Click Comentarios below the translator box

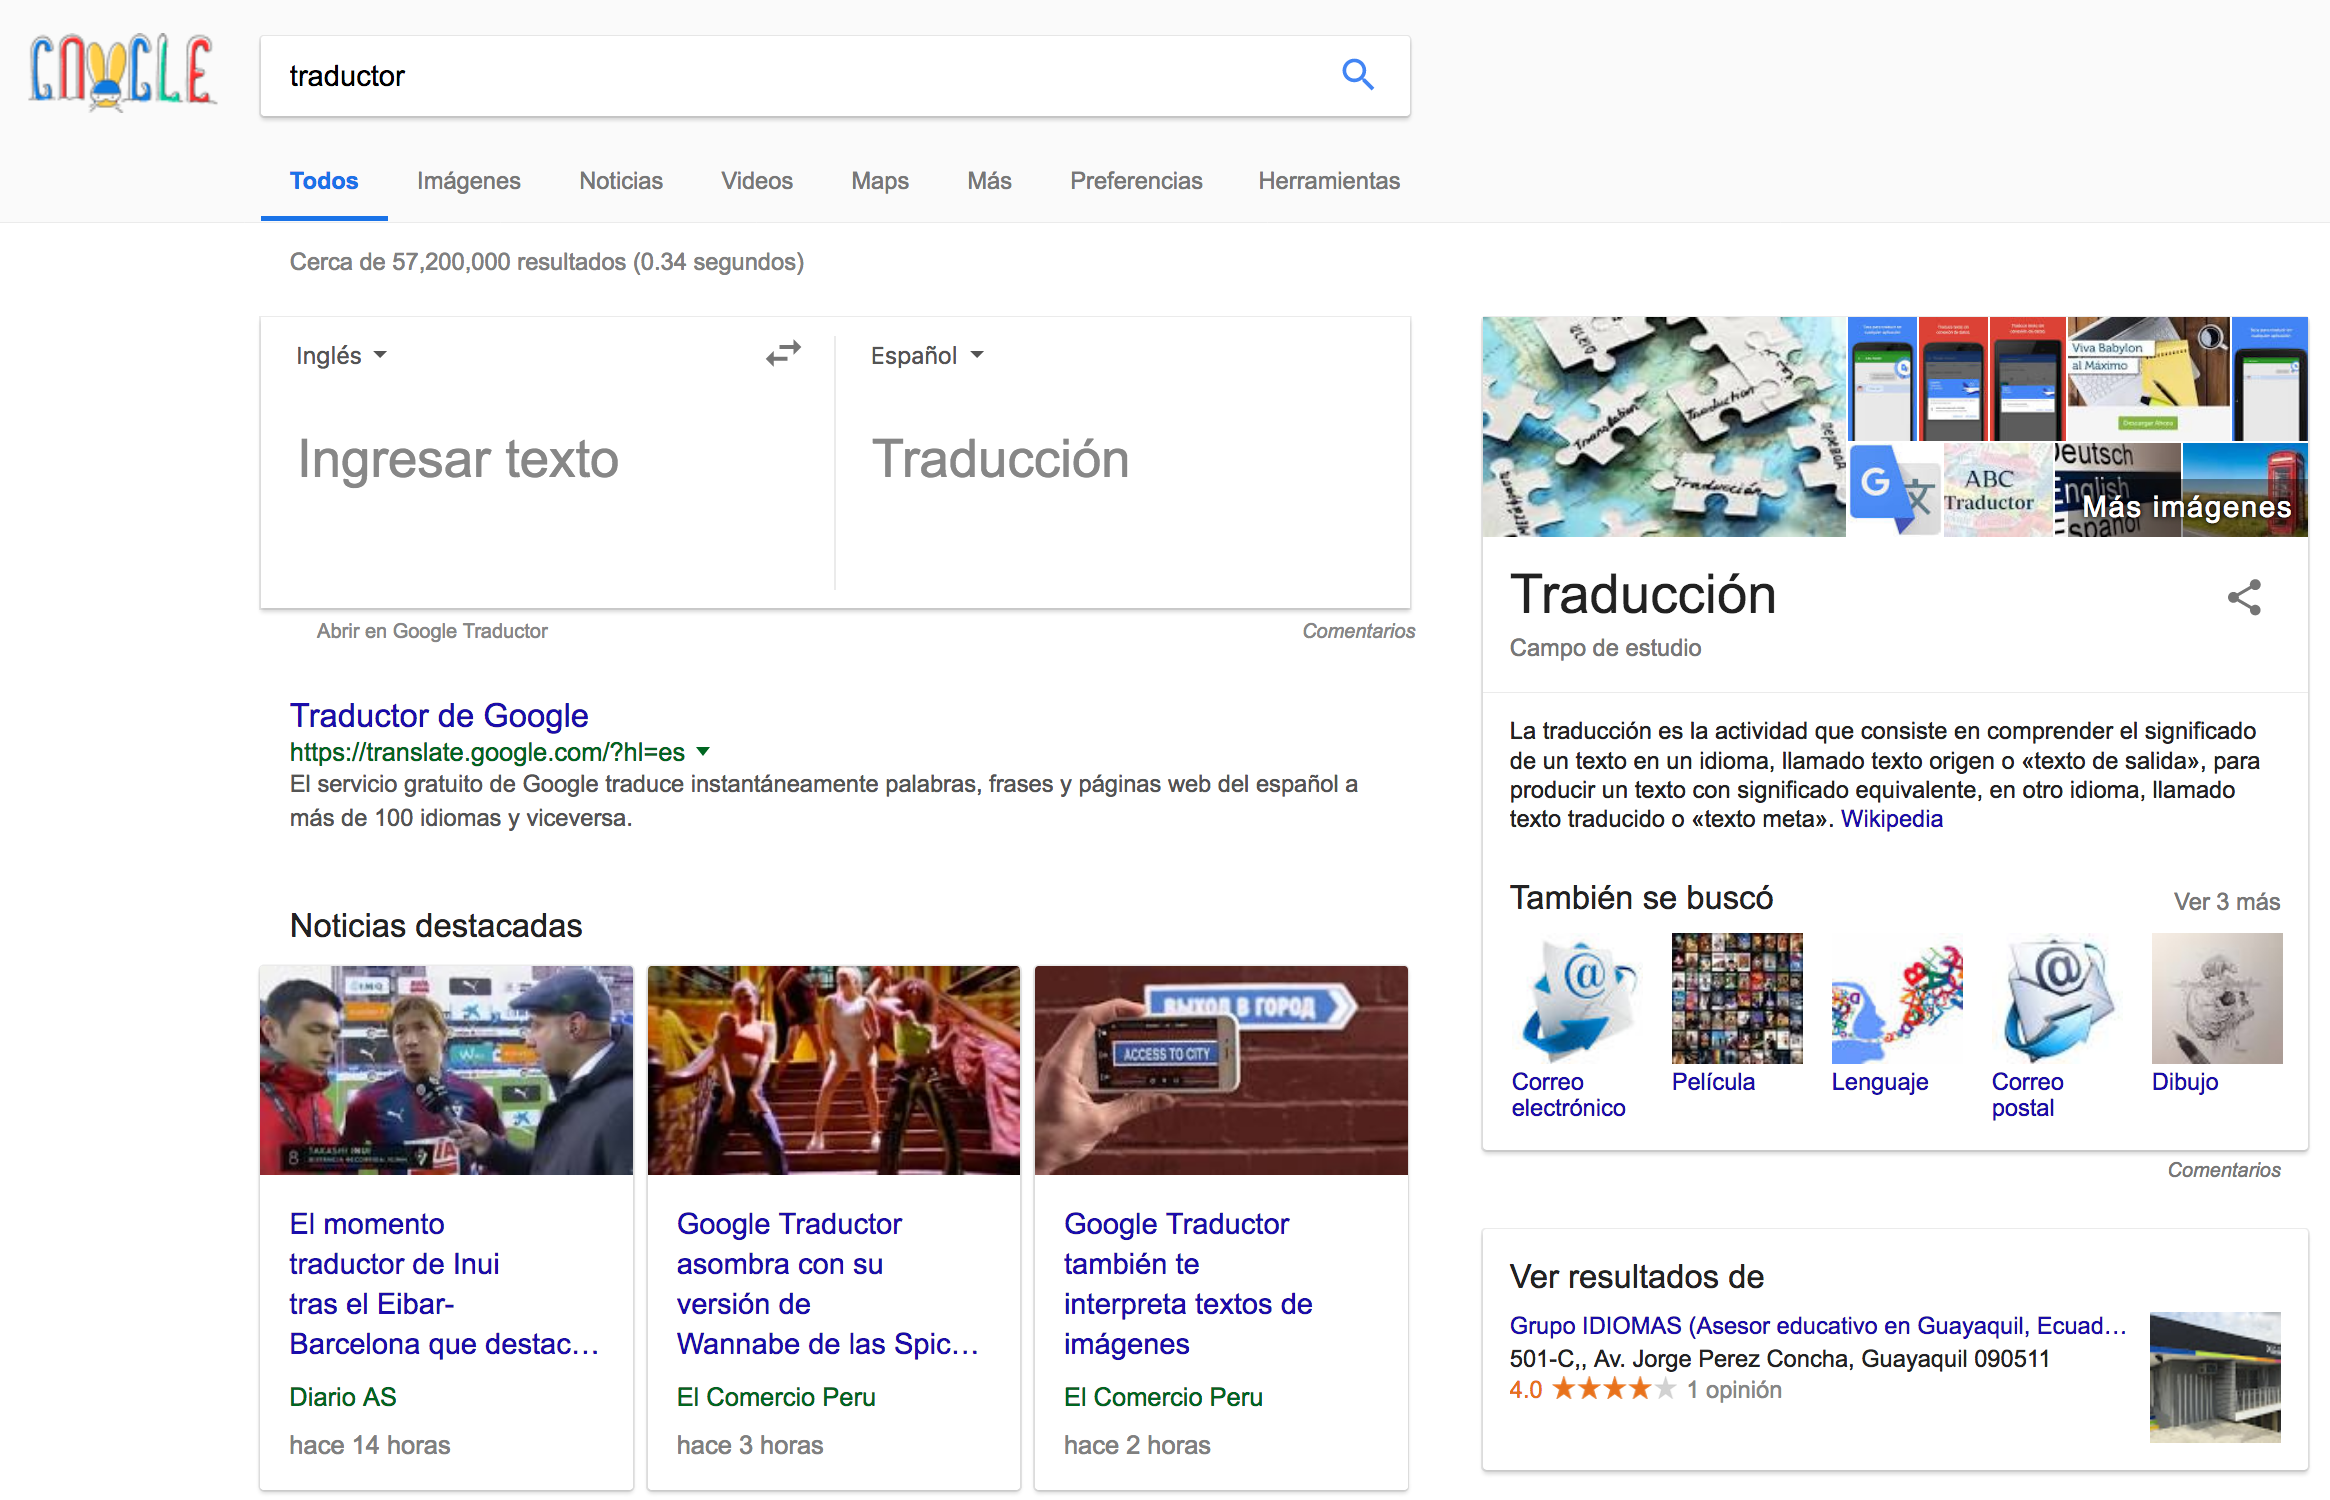tap(1358, 631)
